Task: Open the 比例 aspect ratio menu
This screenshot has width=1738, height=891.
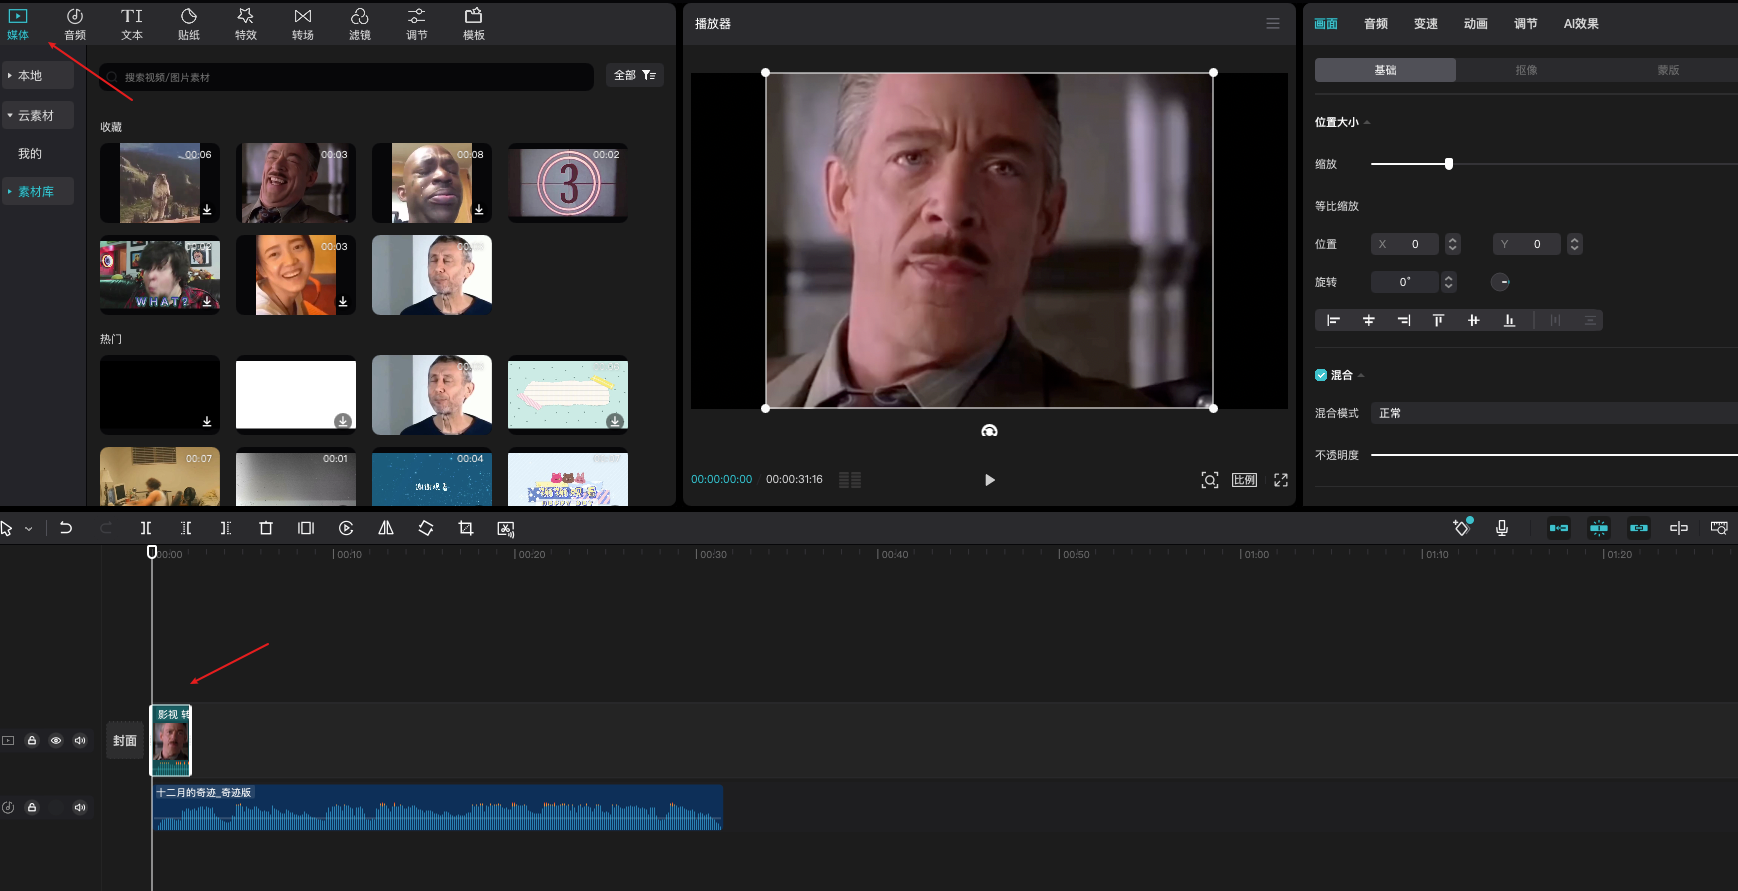Action: pyautogui.click(x=1244, y=480)
